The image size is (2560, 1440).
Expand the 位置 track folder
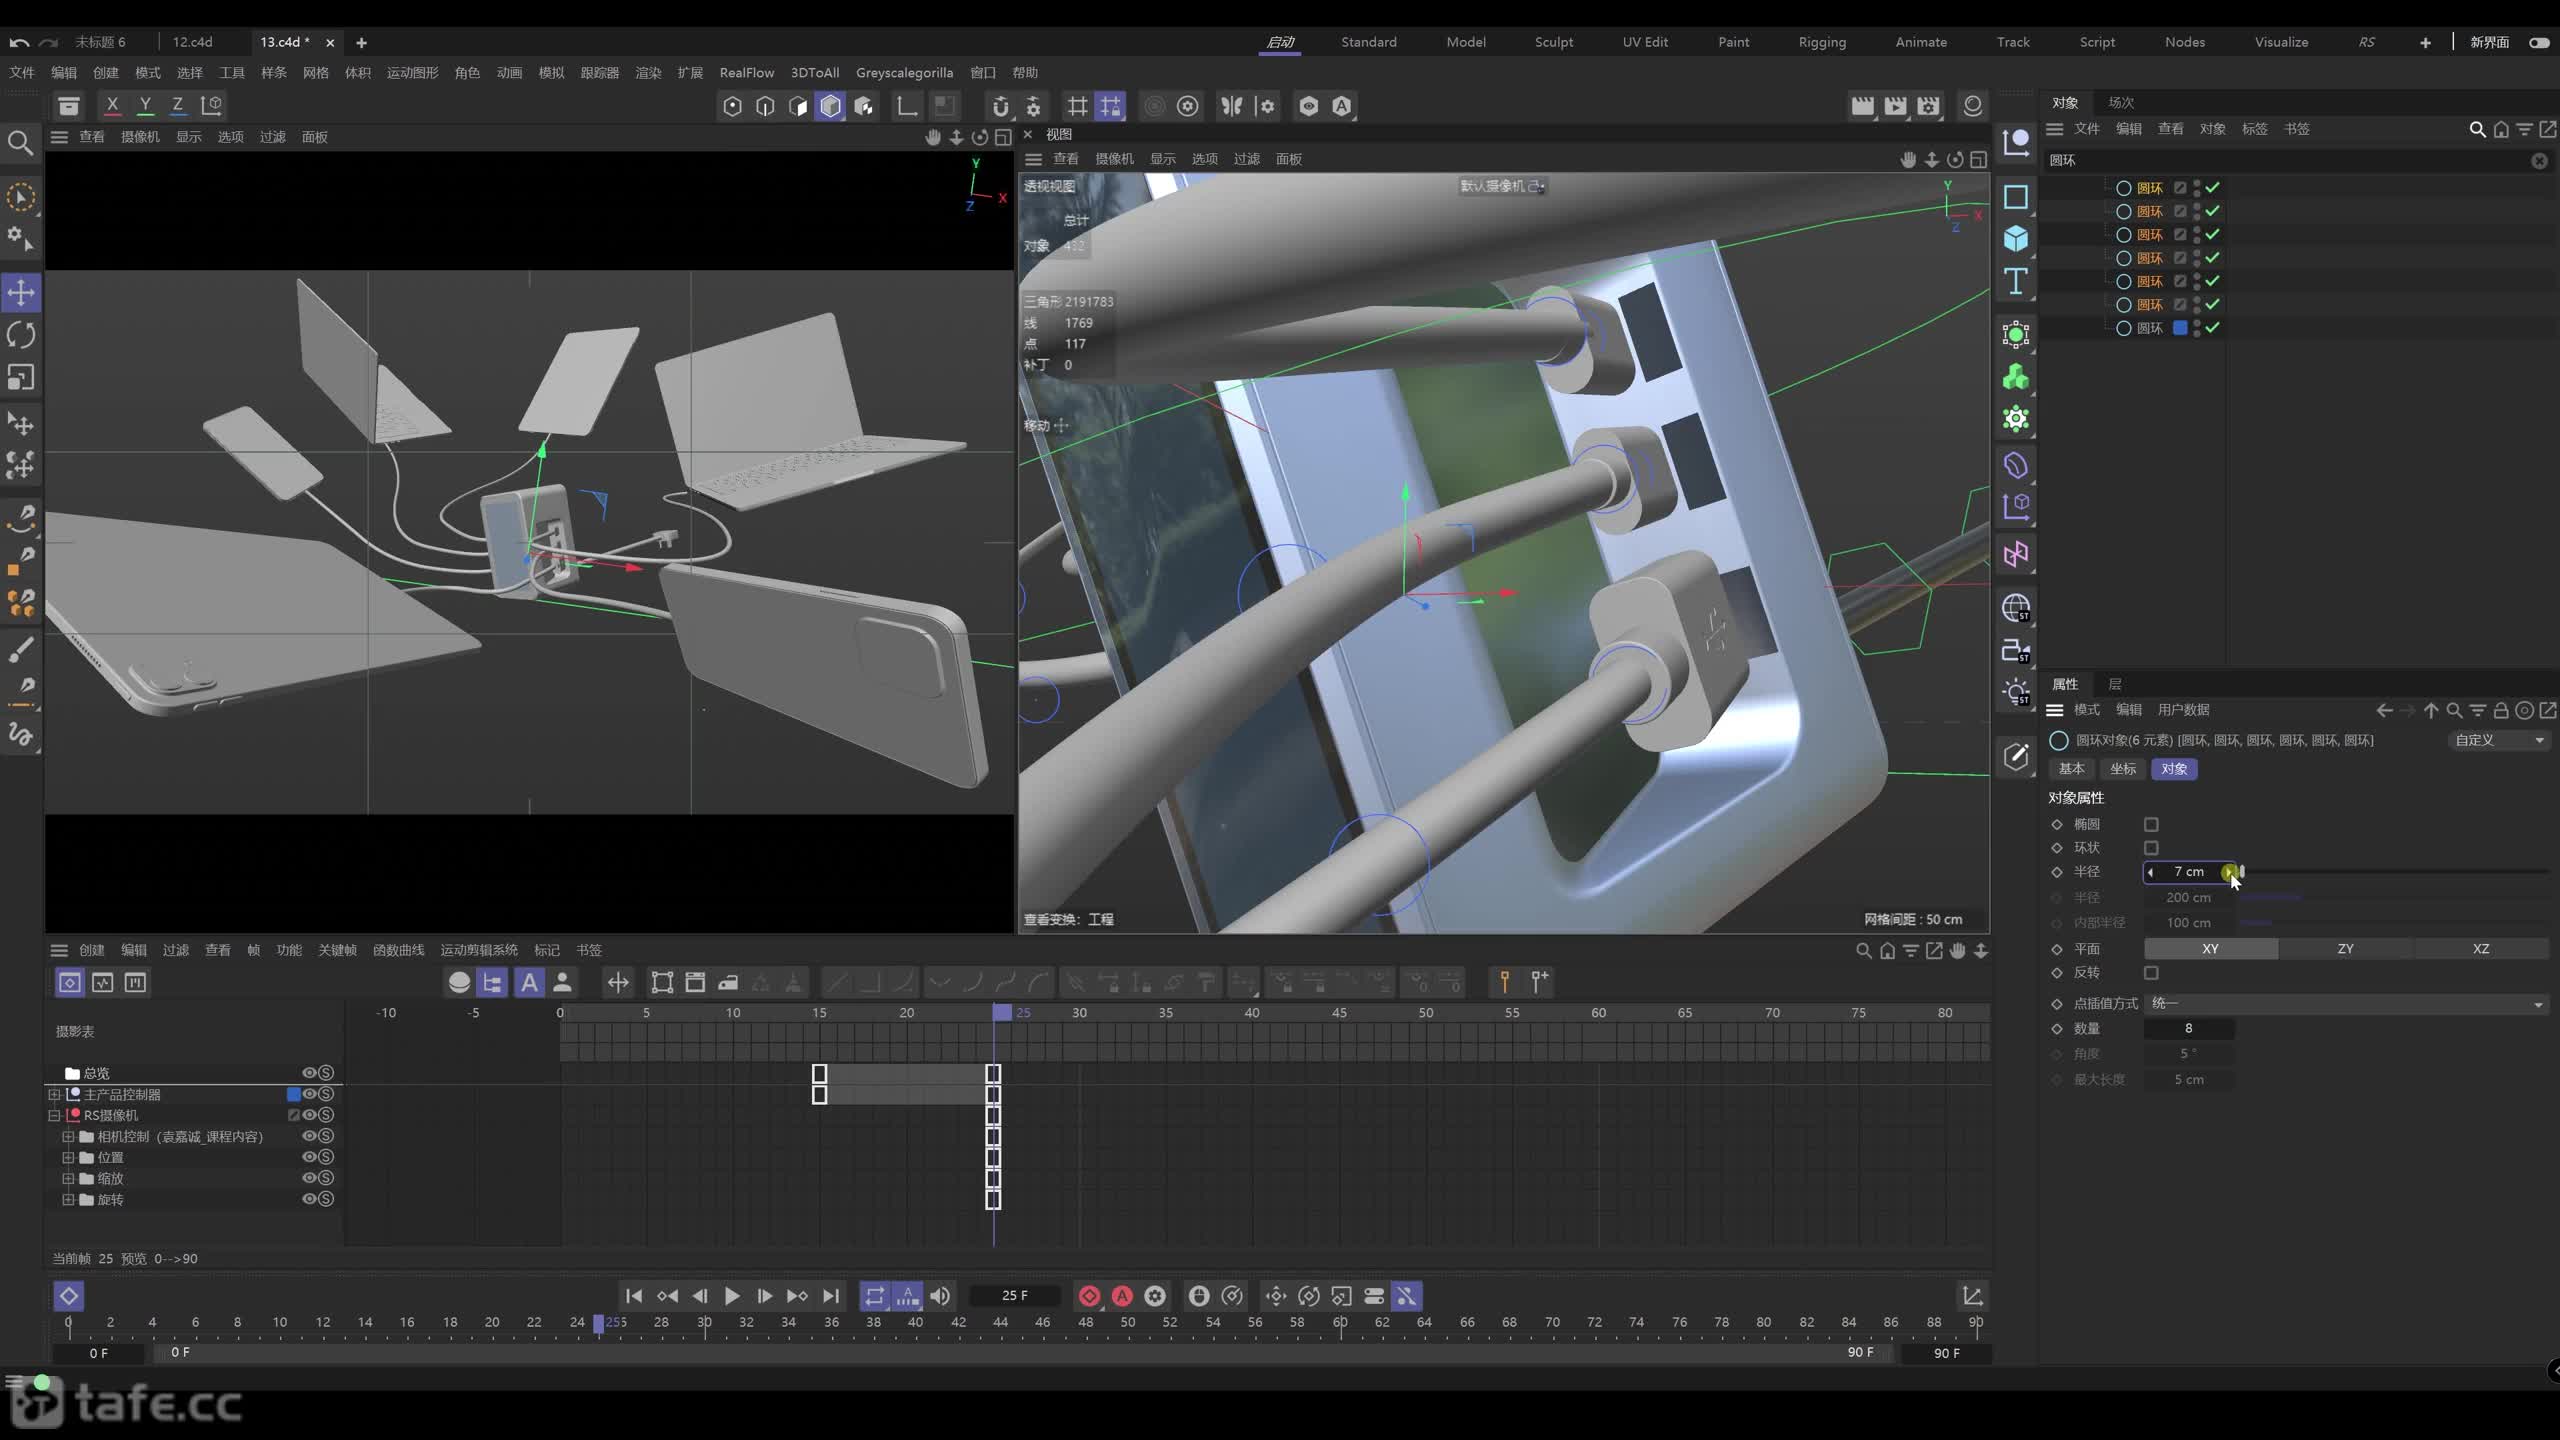(68, 1158)
